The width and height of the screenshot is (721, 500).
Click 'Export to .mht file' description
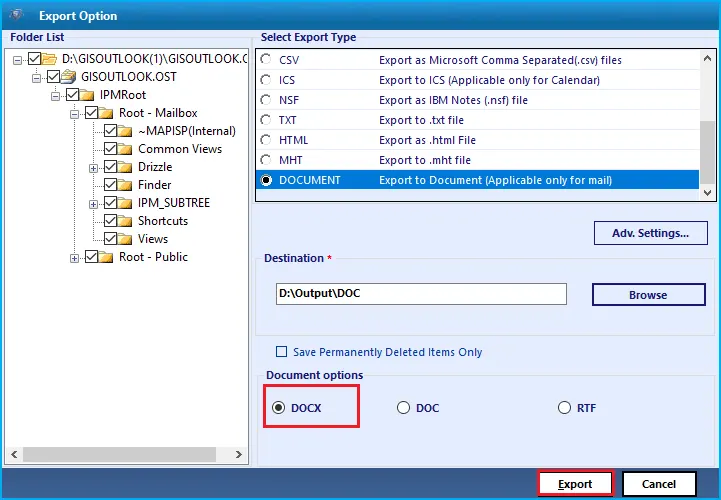click(x=425, y=160)
